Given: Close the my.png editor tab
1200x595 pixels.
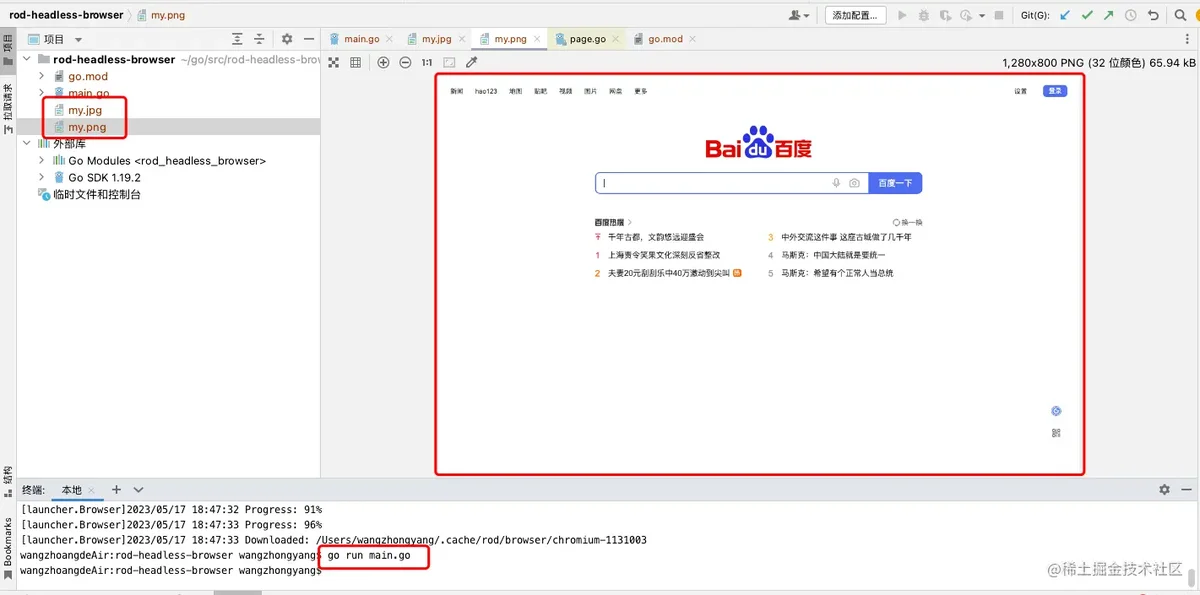Looking at the screenshot, I should click(538, 39).
